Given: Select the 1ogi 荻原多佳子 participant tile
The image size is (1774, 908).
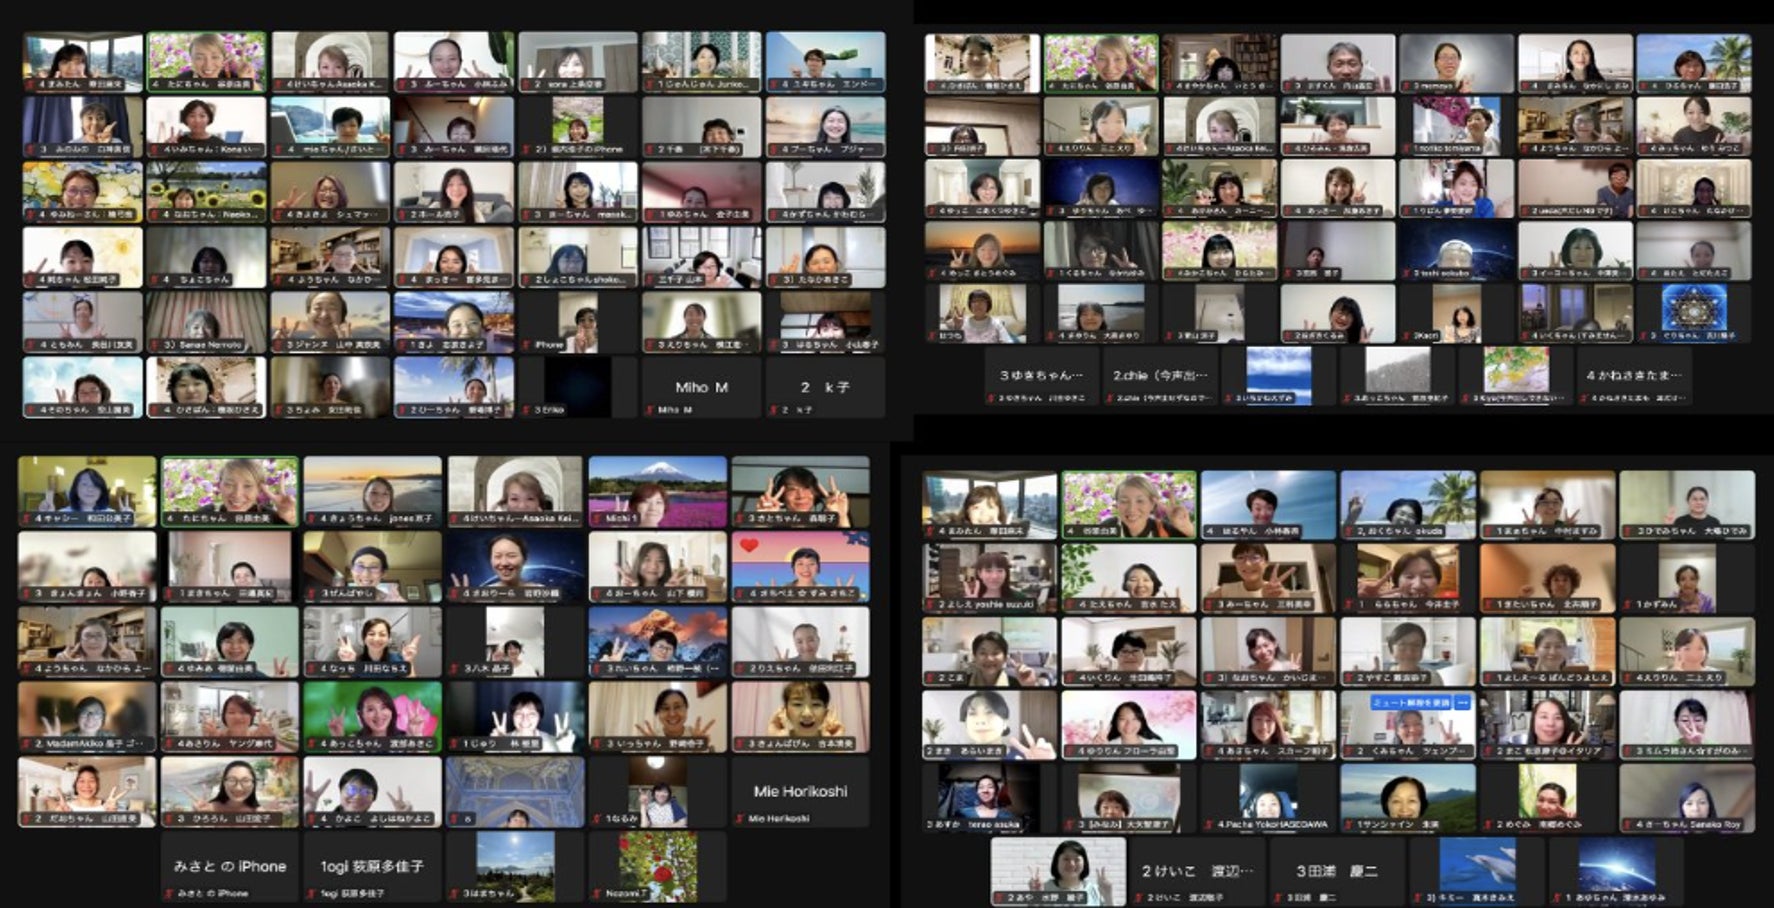Looking at the screenshot, I should coord(371,866).
